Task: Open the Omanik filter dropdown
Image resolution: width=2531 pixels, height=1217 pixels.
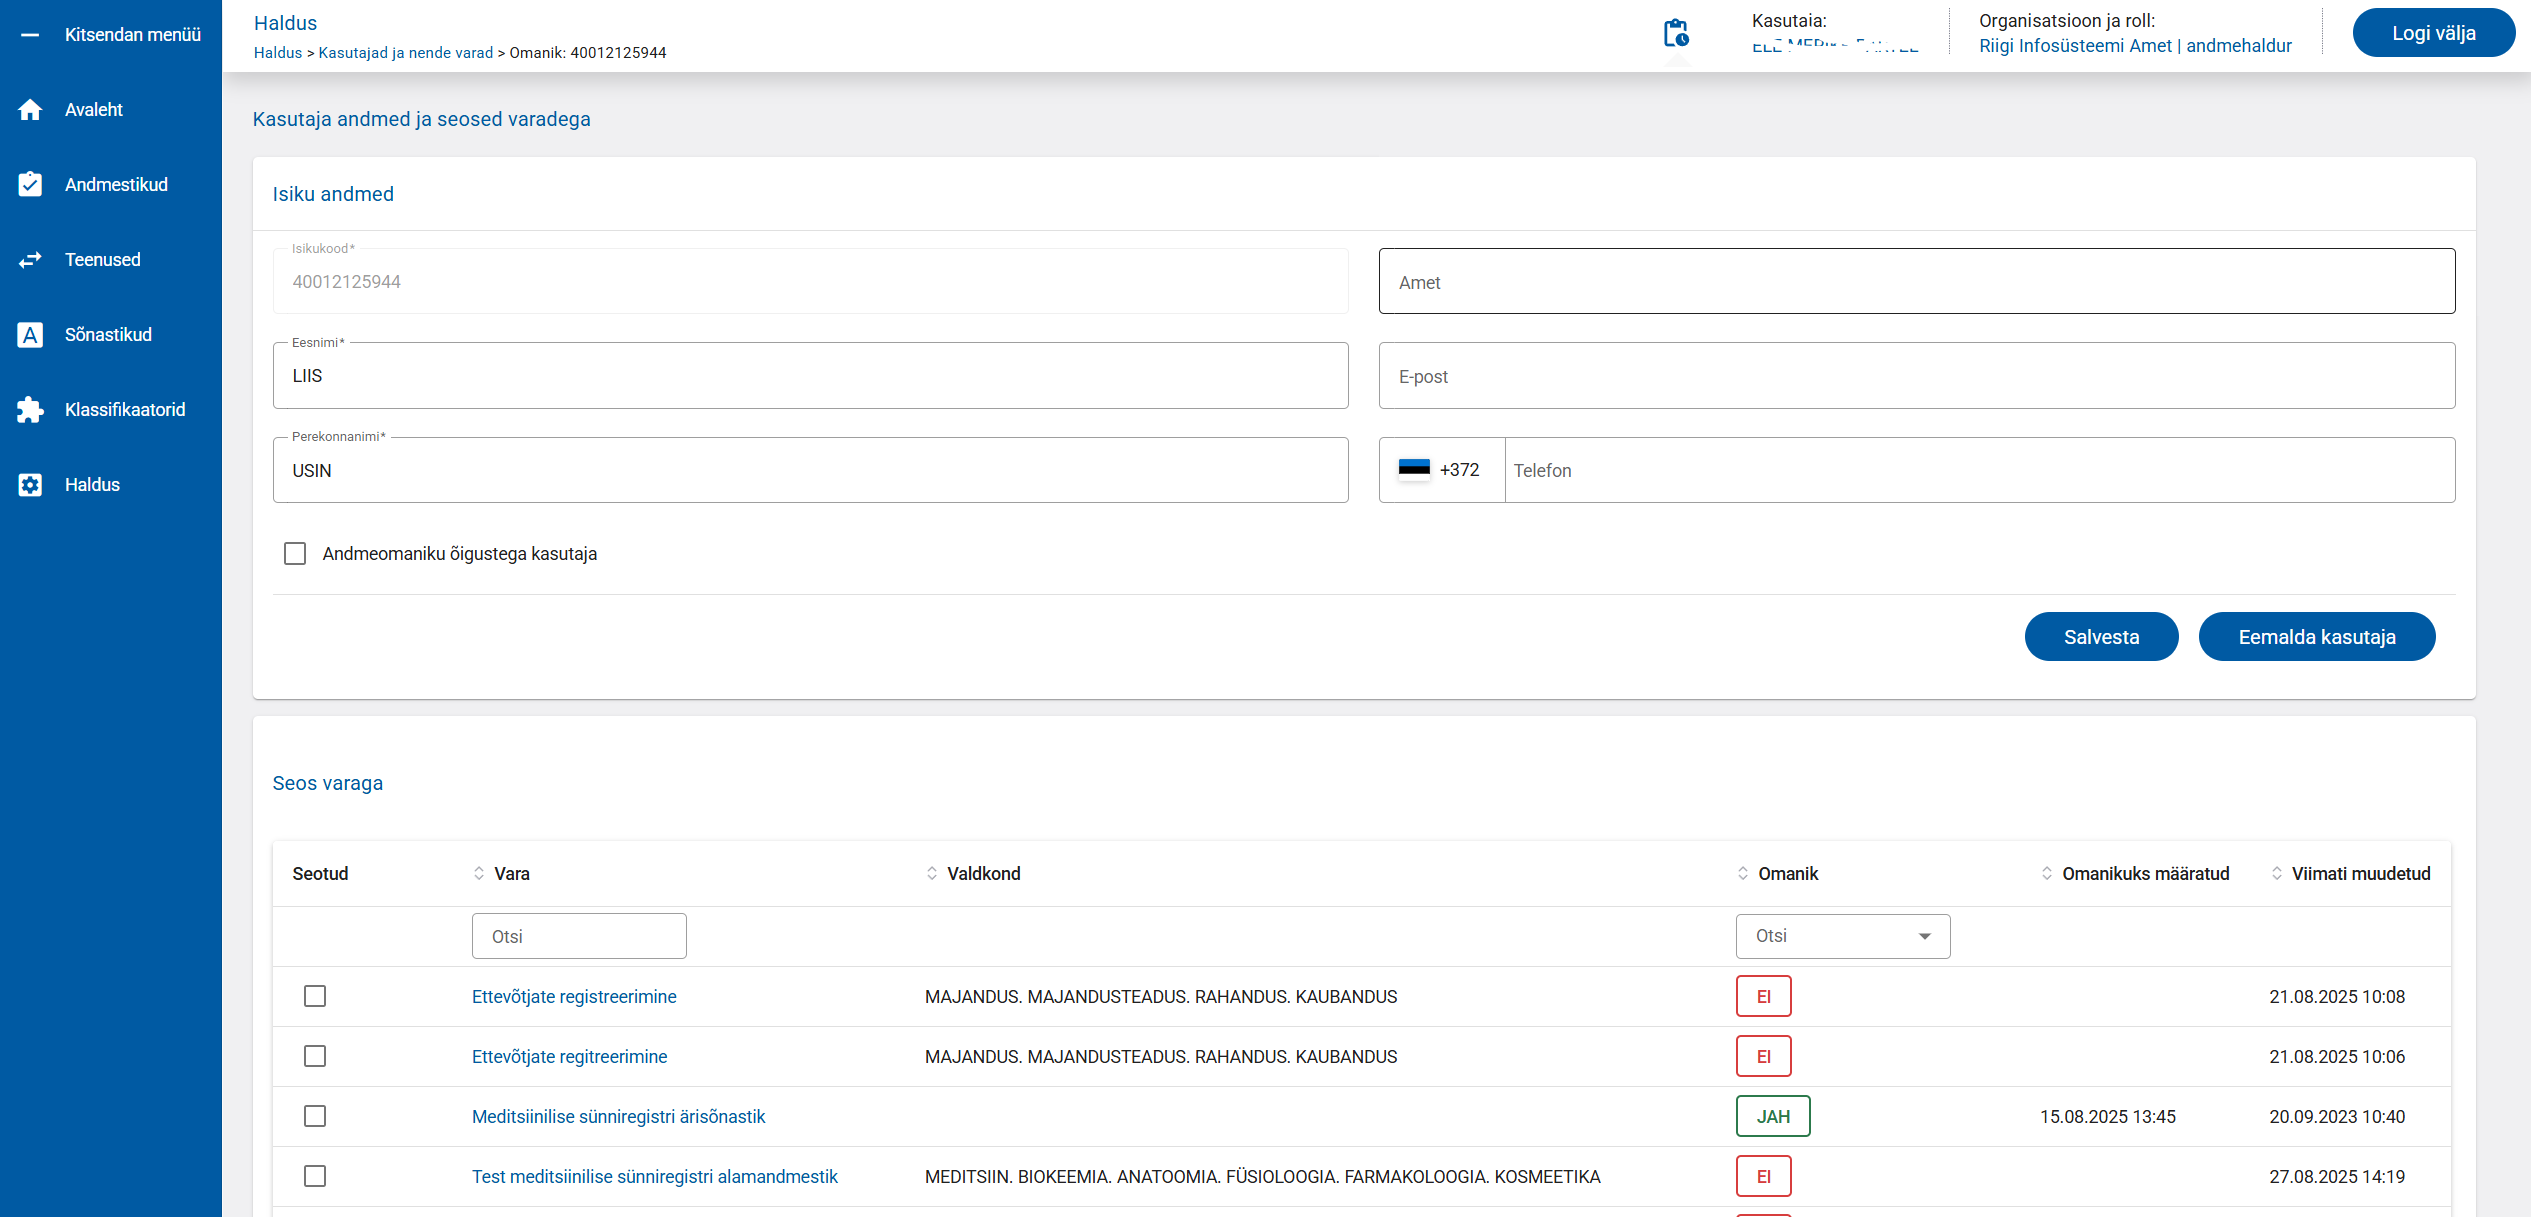Action: click(x=1842, y=936)
